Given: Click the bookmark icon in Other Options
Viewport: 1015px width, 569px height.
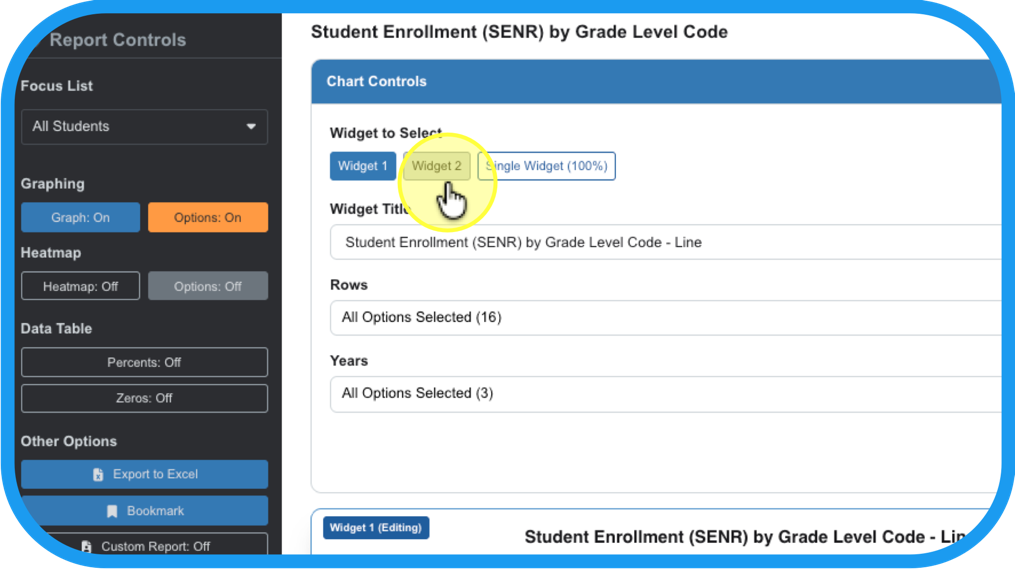Looking at the screenshot, I should [x=112, y=511].
